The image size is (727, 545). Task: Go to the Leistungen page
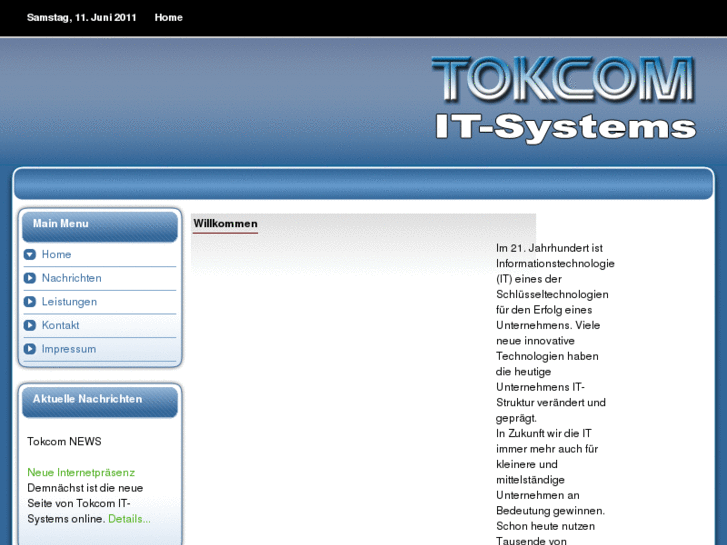pyautogui.click(x=69, y=302)
